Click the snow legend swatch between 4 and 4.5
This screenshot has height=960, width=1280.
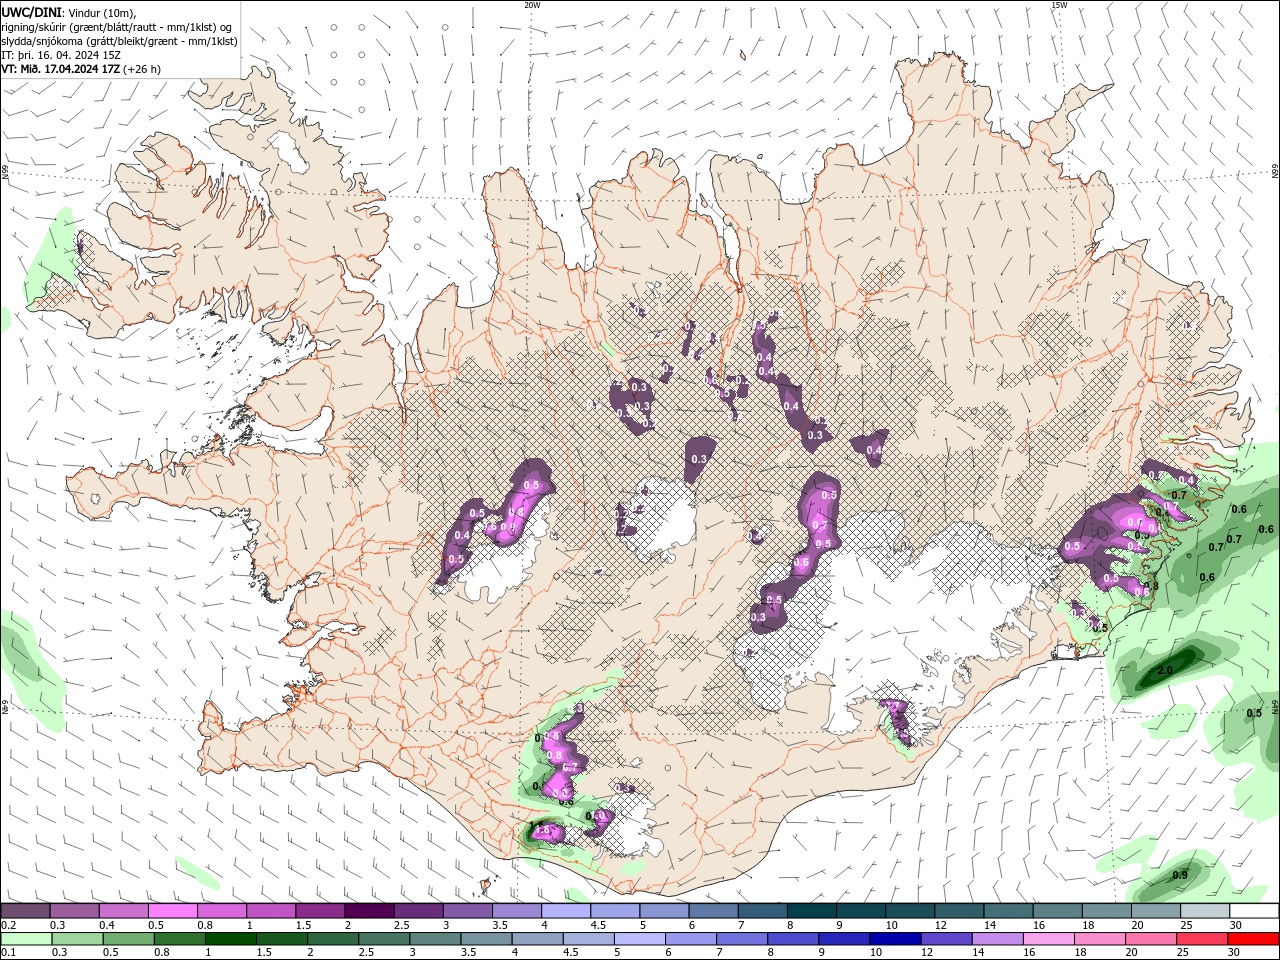pyautogui.click(x=565, y=911)
